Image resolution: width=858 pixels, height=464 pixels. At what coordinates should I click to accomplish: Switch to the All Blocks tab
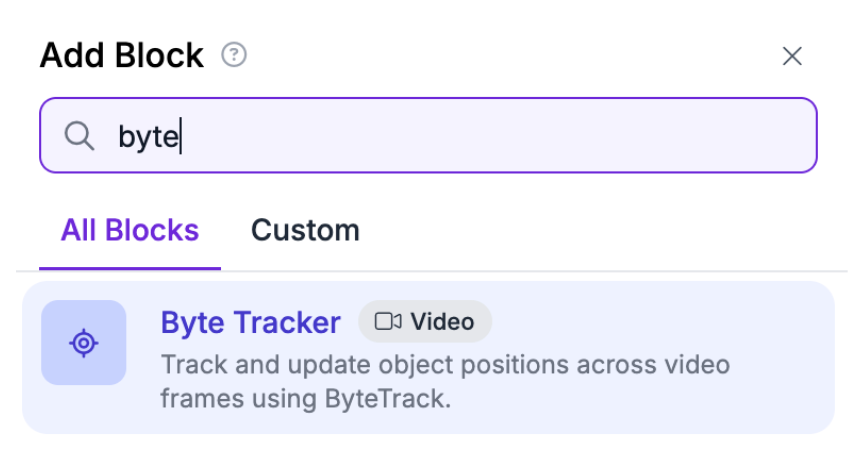pyautogui.click(x=130, y=231)
